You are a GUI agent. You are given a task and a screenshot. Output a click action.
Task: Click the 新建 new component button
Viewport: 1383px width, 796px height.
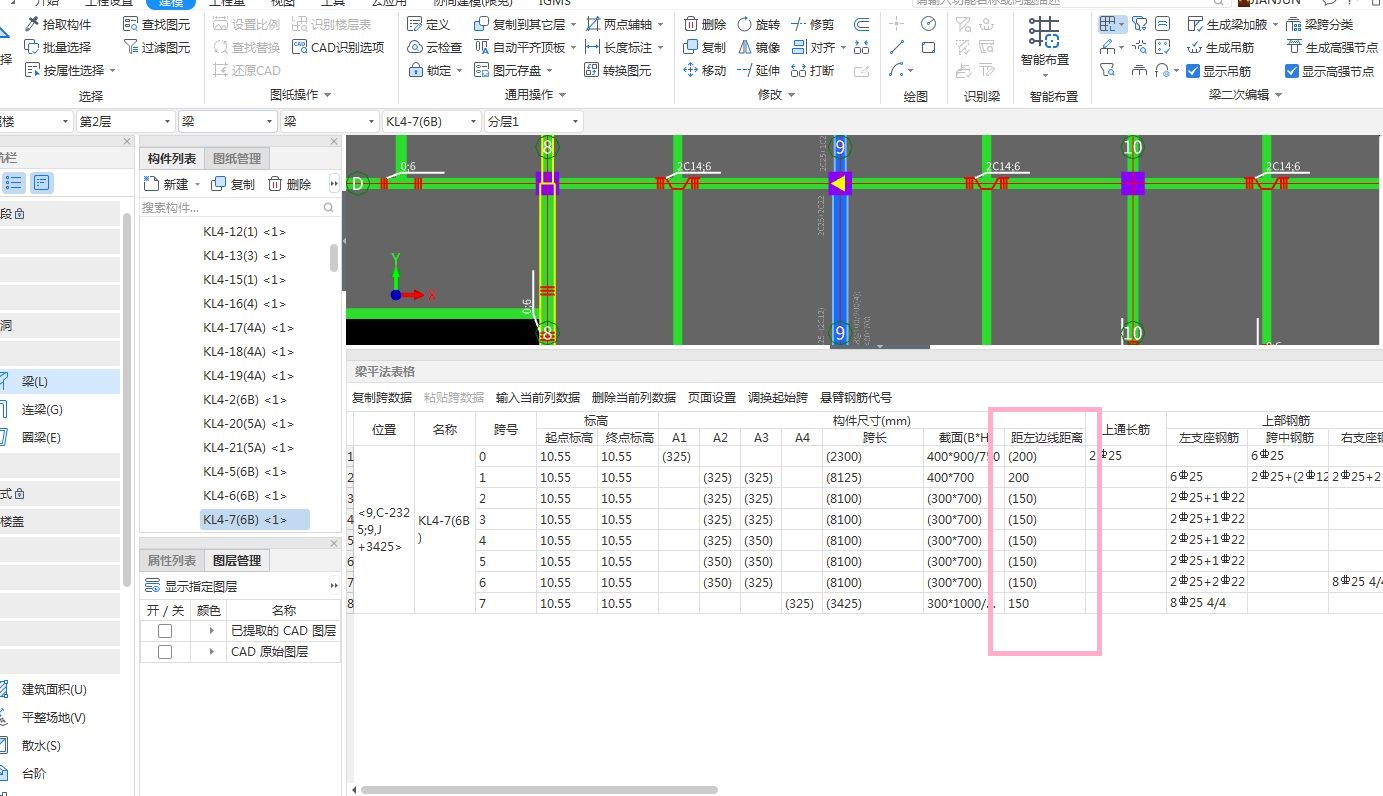[166, 184]
